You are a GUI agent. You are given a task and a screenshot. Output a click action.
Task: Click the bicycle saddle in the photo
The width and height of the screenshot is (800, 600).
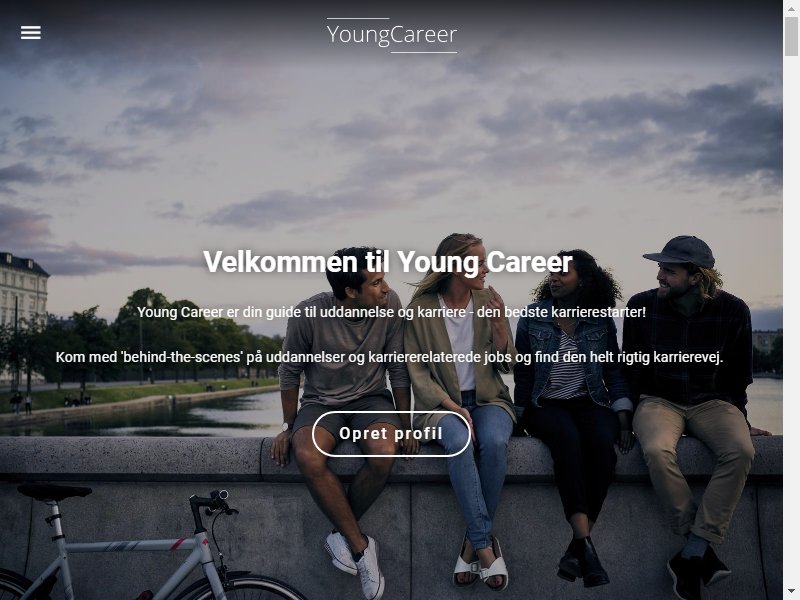point(55,491)
